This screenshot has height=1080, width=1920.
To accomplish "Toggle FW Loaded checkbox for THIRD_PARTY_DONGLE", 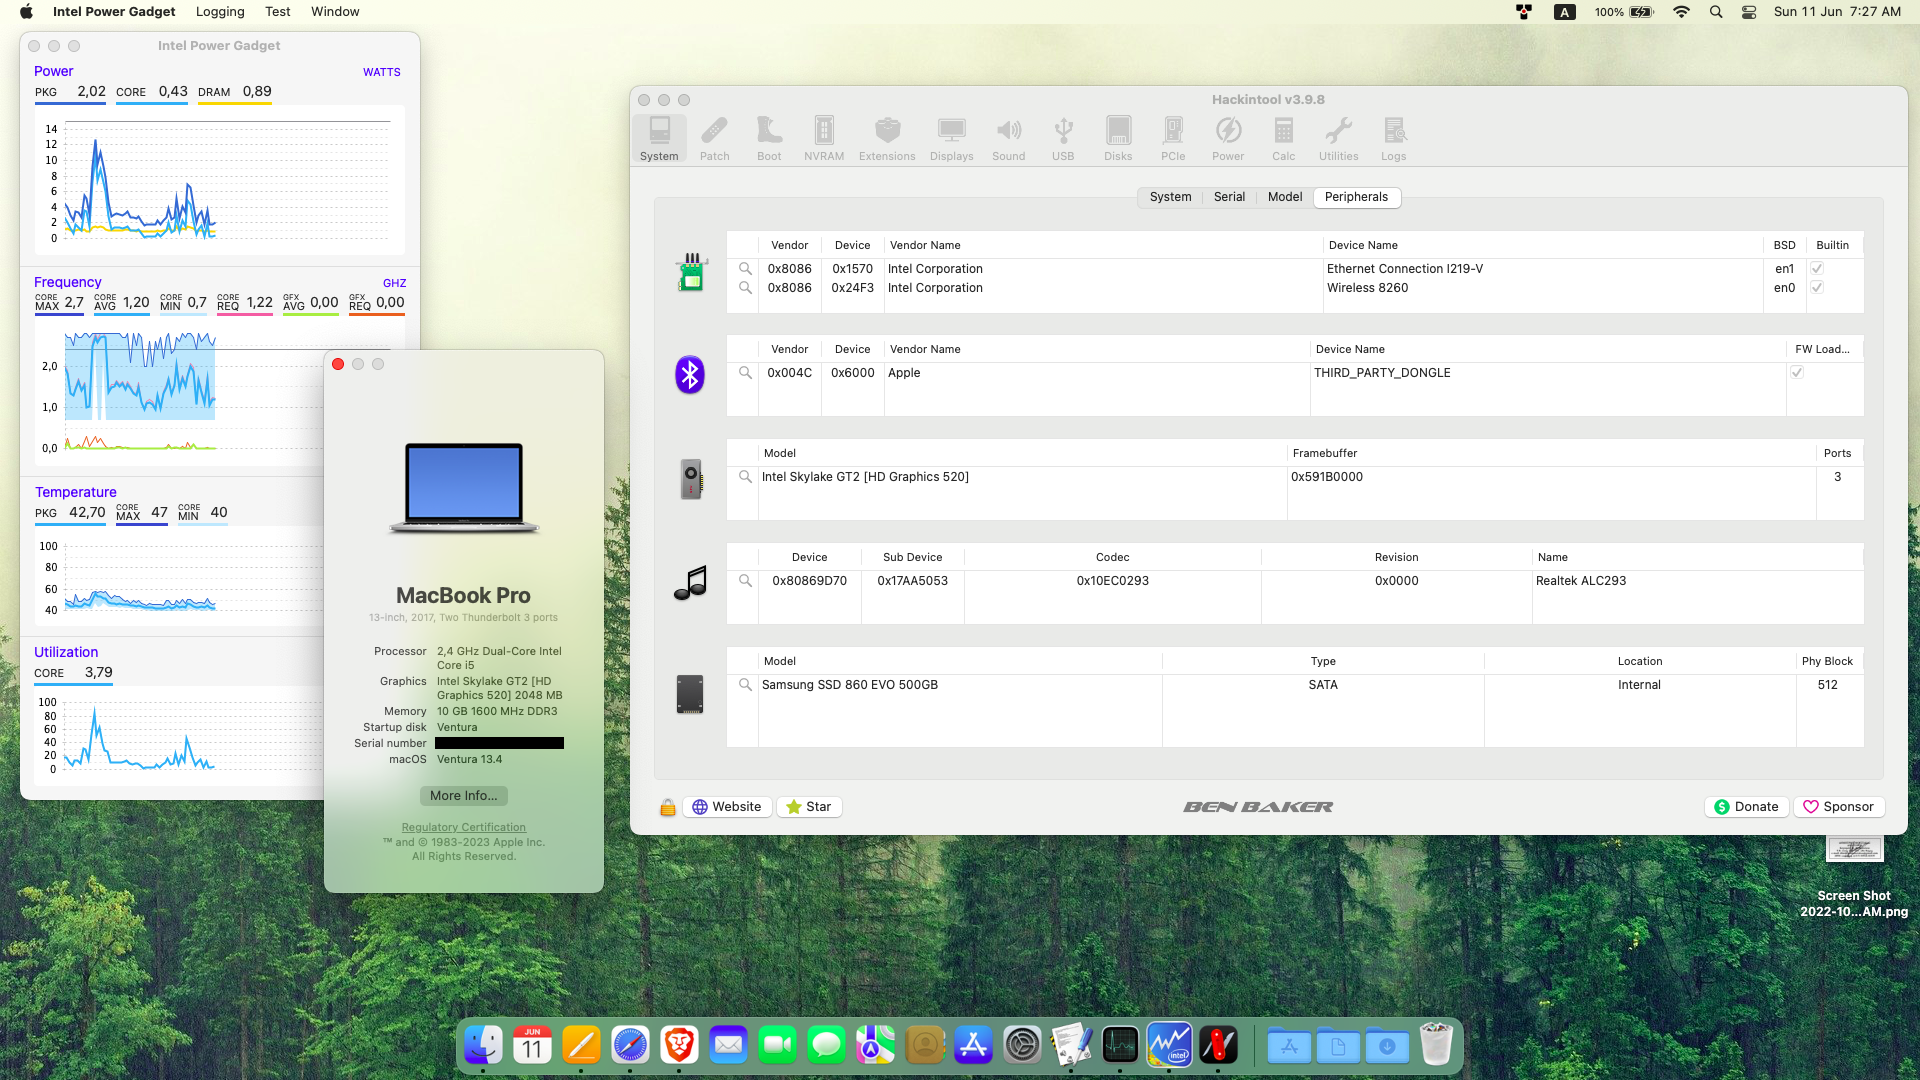I will [x=1797, y=373].
